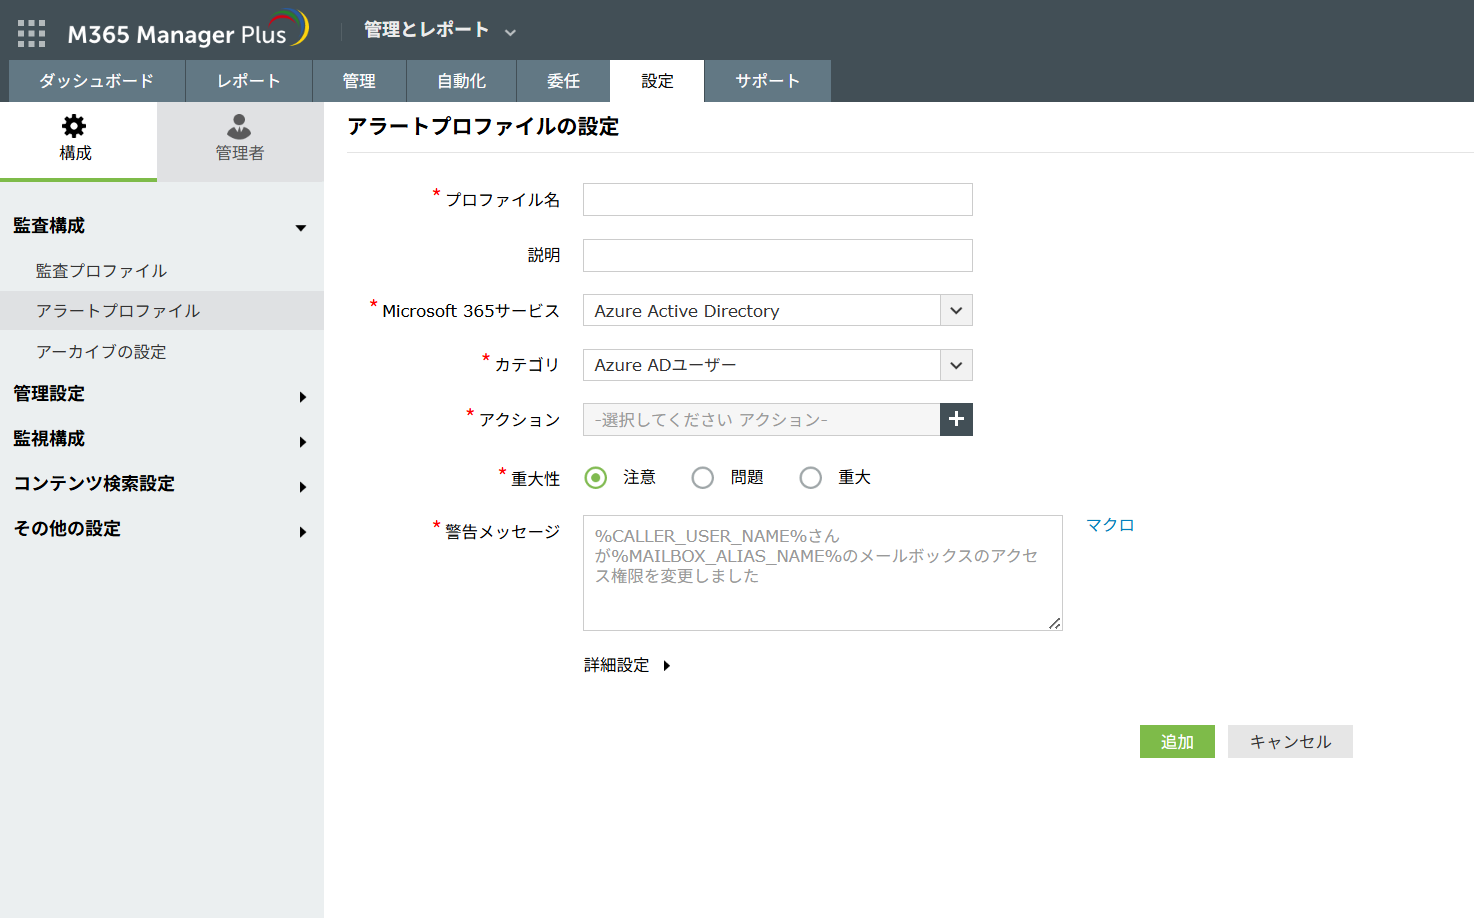
Task: Click the 警告メッセージ text area
Action: tap(823, 573)
